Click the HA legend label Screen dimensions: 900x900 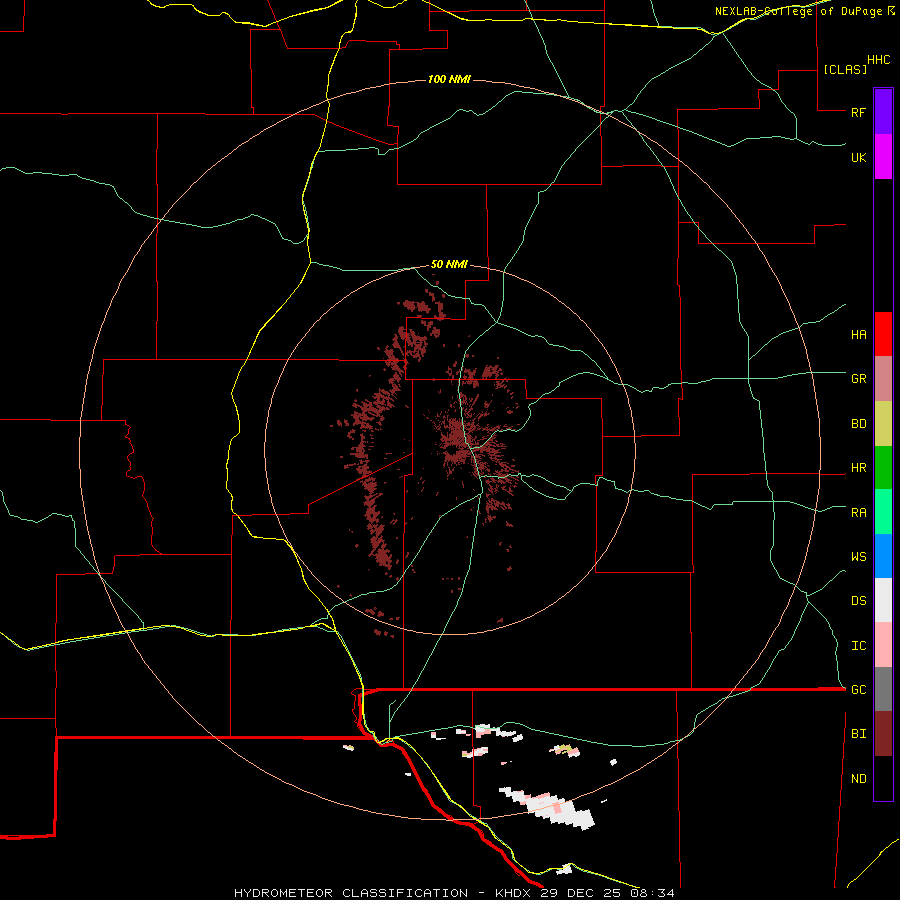tap(858, 335)
